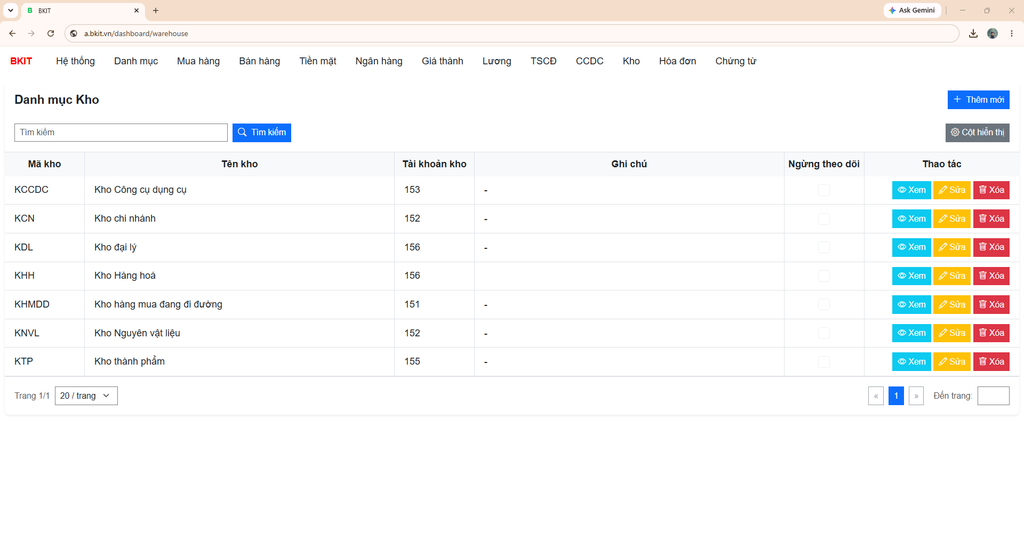
Task: Focus the Tìm kiếm search field
Action: [x=121, y=133]
